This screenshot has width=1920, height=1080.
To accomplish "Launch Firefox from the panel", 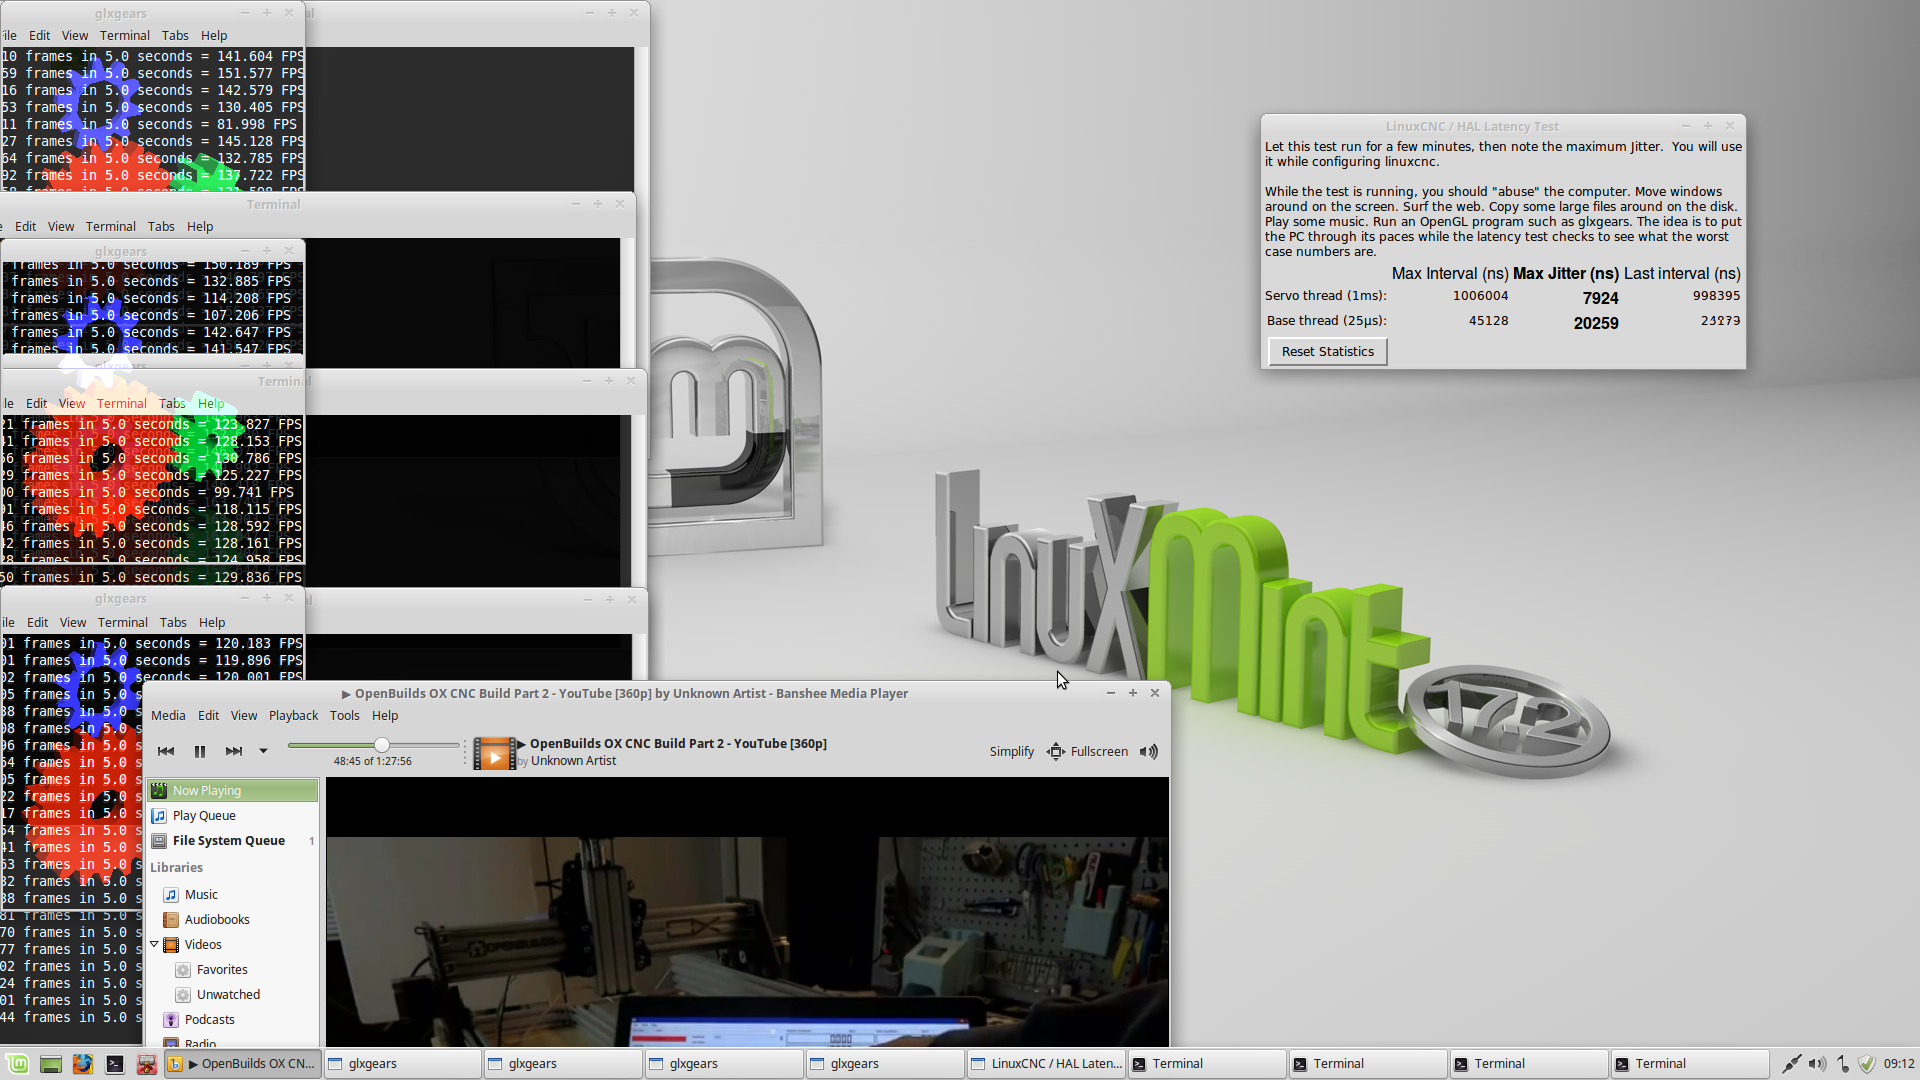I will [82, 1064].
